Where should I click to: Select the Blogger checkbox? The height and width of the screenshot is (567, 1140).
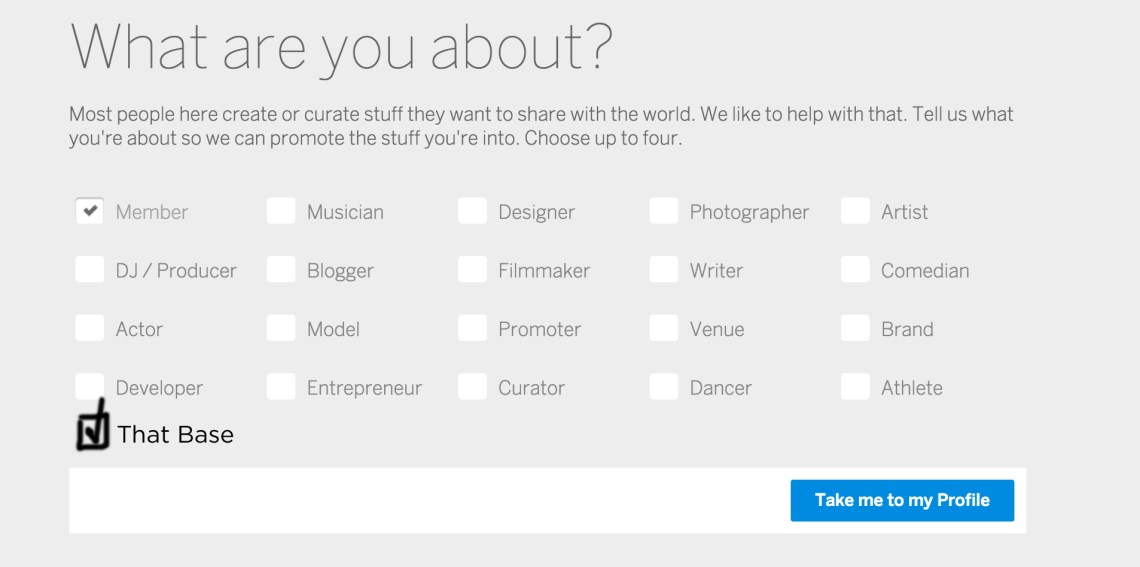click(x=281, y=270)
